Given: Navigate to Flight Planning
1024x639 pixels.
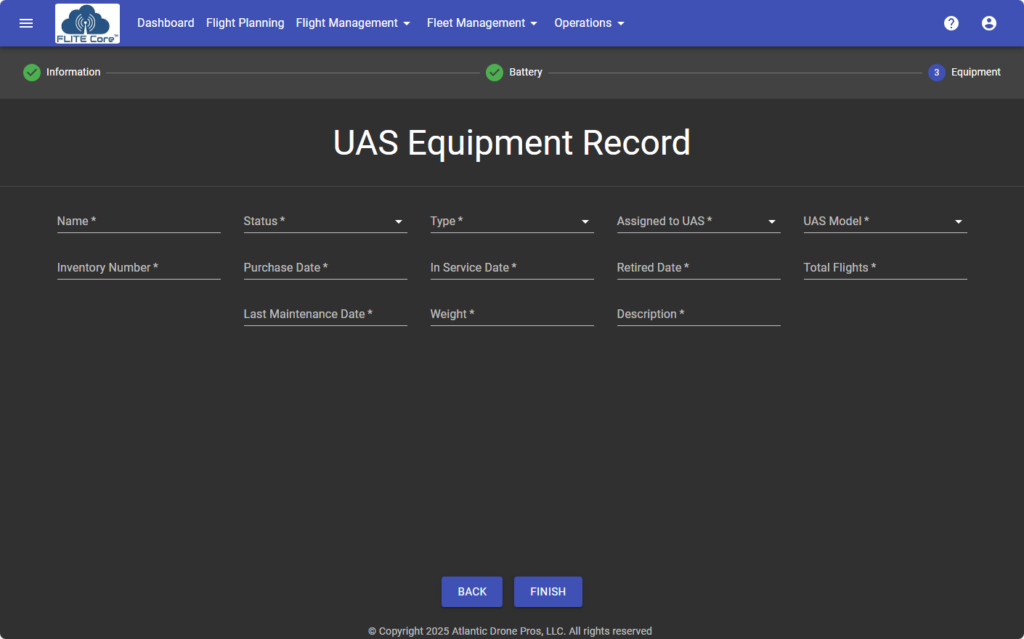Looking at the screenshot, I should pos(245,23).
